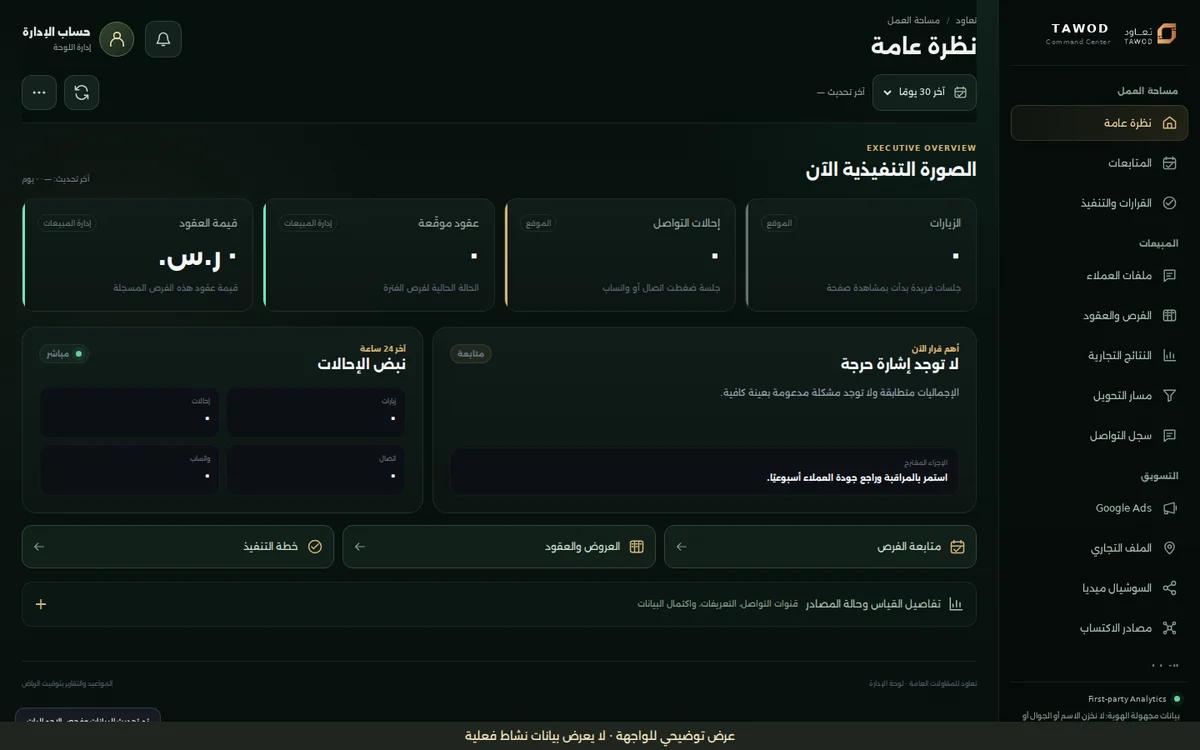Click حساب الإدارة account name

(57, 32)
